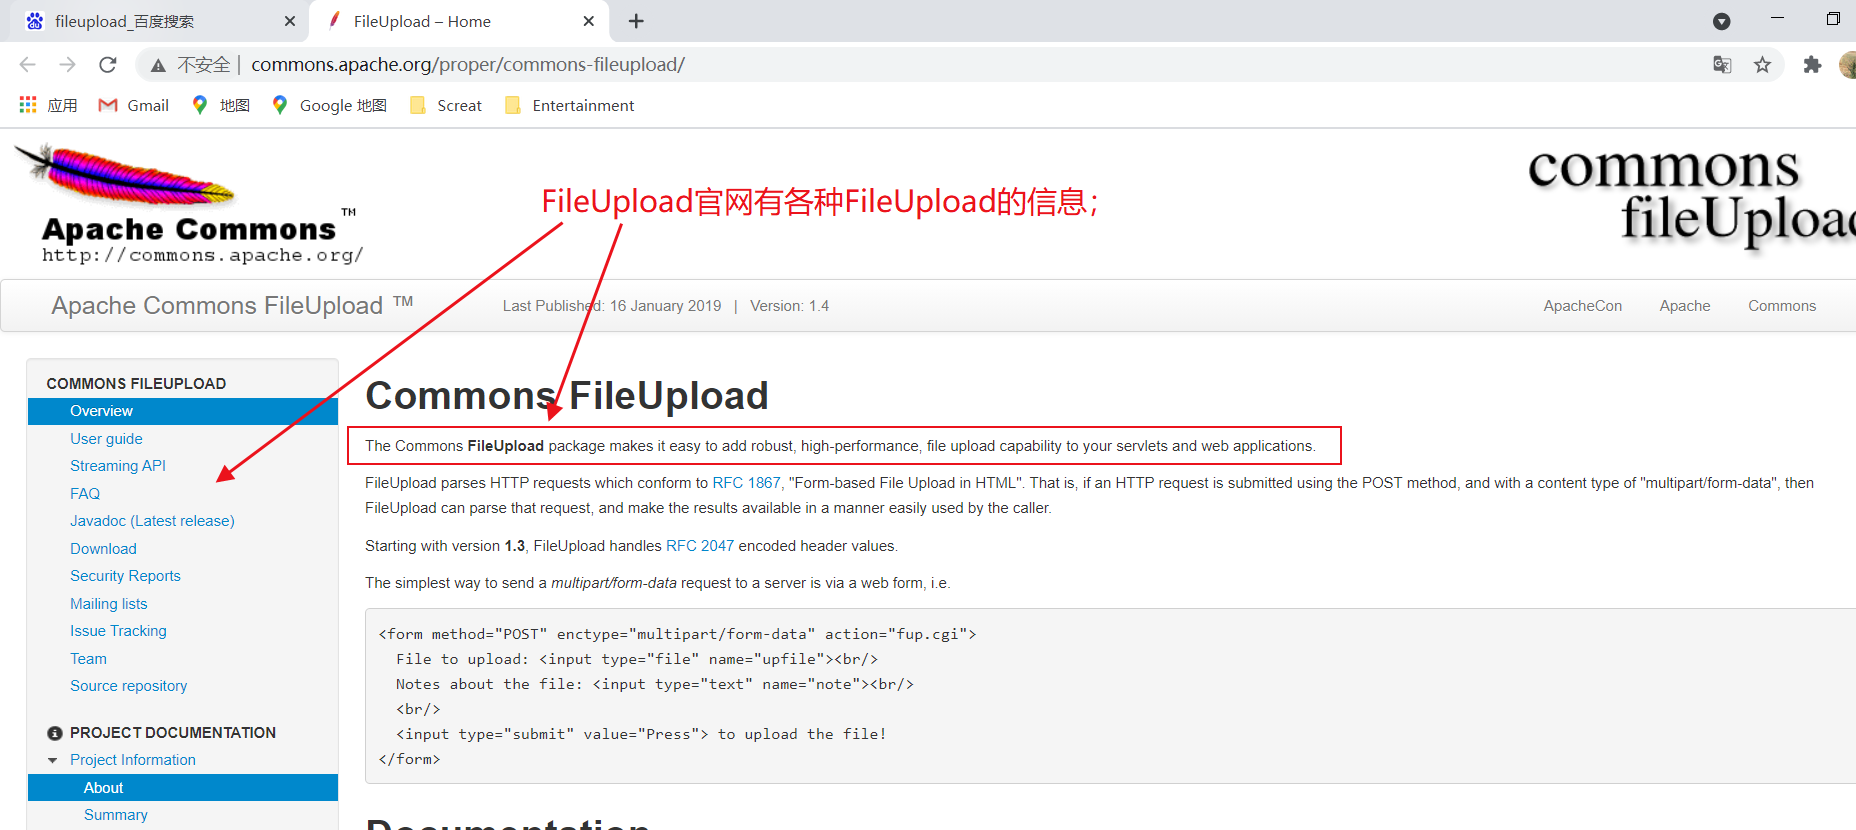The image size is (1856, 830).
Task: Open the extensions puzzle icon
Action: click(x=1812, y=65)
